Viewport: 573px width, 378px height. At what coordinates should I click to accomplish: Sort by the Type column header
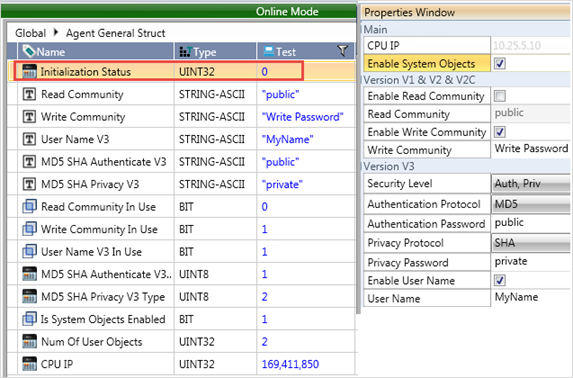click(x=215, y=51)
